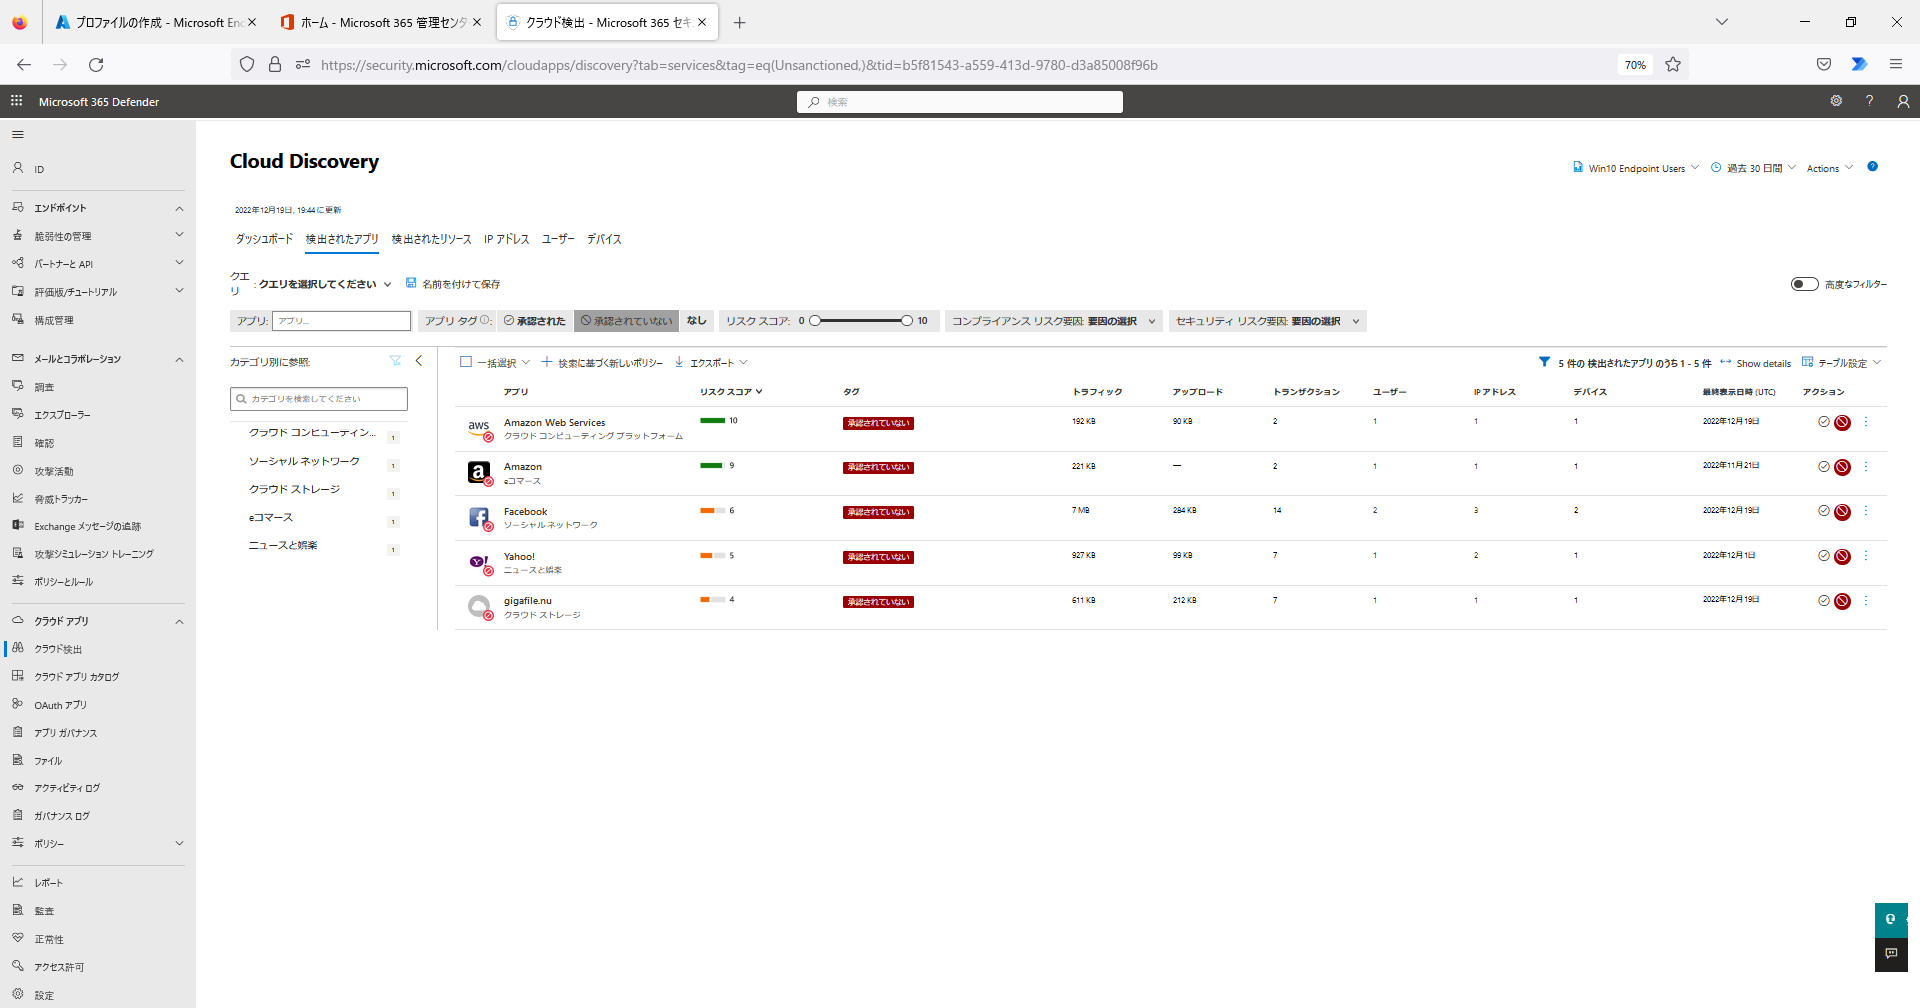Click the Facebook app logo
The width and height of the screenshot is (1920, 1008).
coord(479,518)
